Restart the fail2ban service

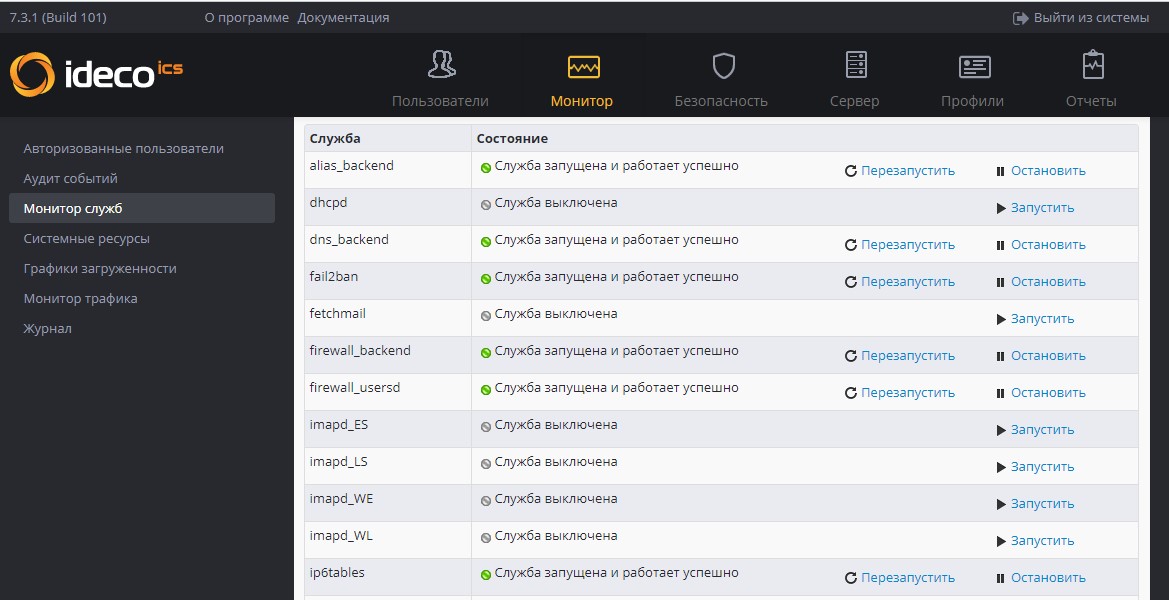[907, 282]
